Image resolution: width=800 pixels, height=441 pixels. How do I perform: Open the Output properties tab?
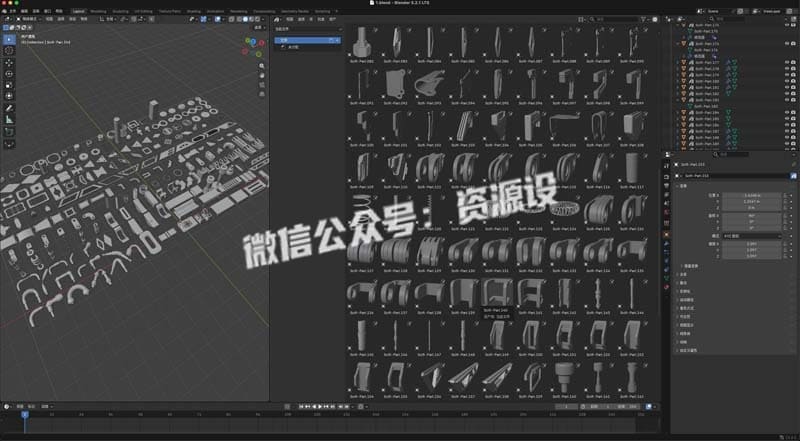pos(666,185)
